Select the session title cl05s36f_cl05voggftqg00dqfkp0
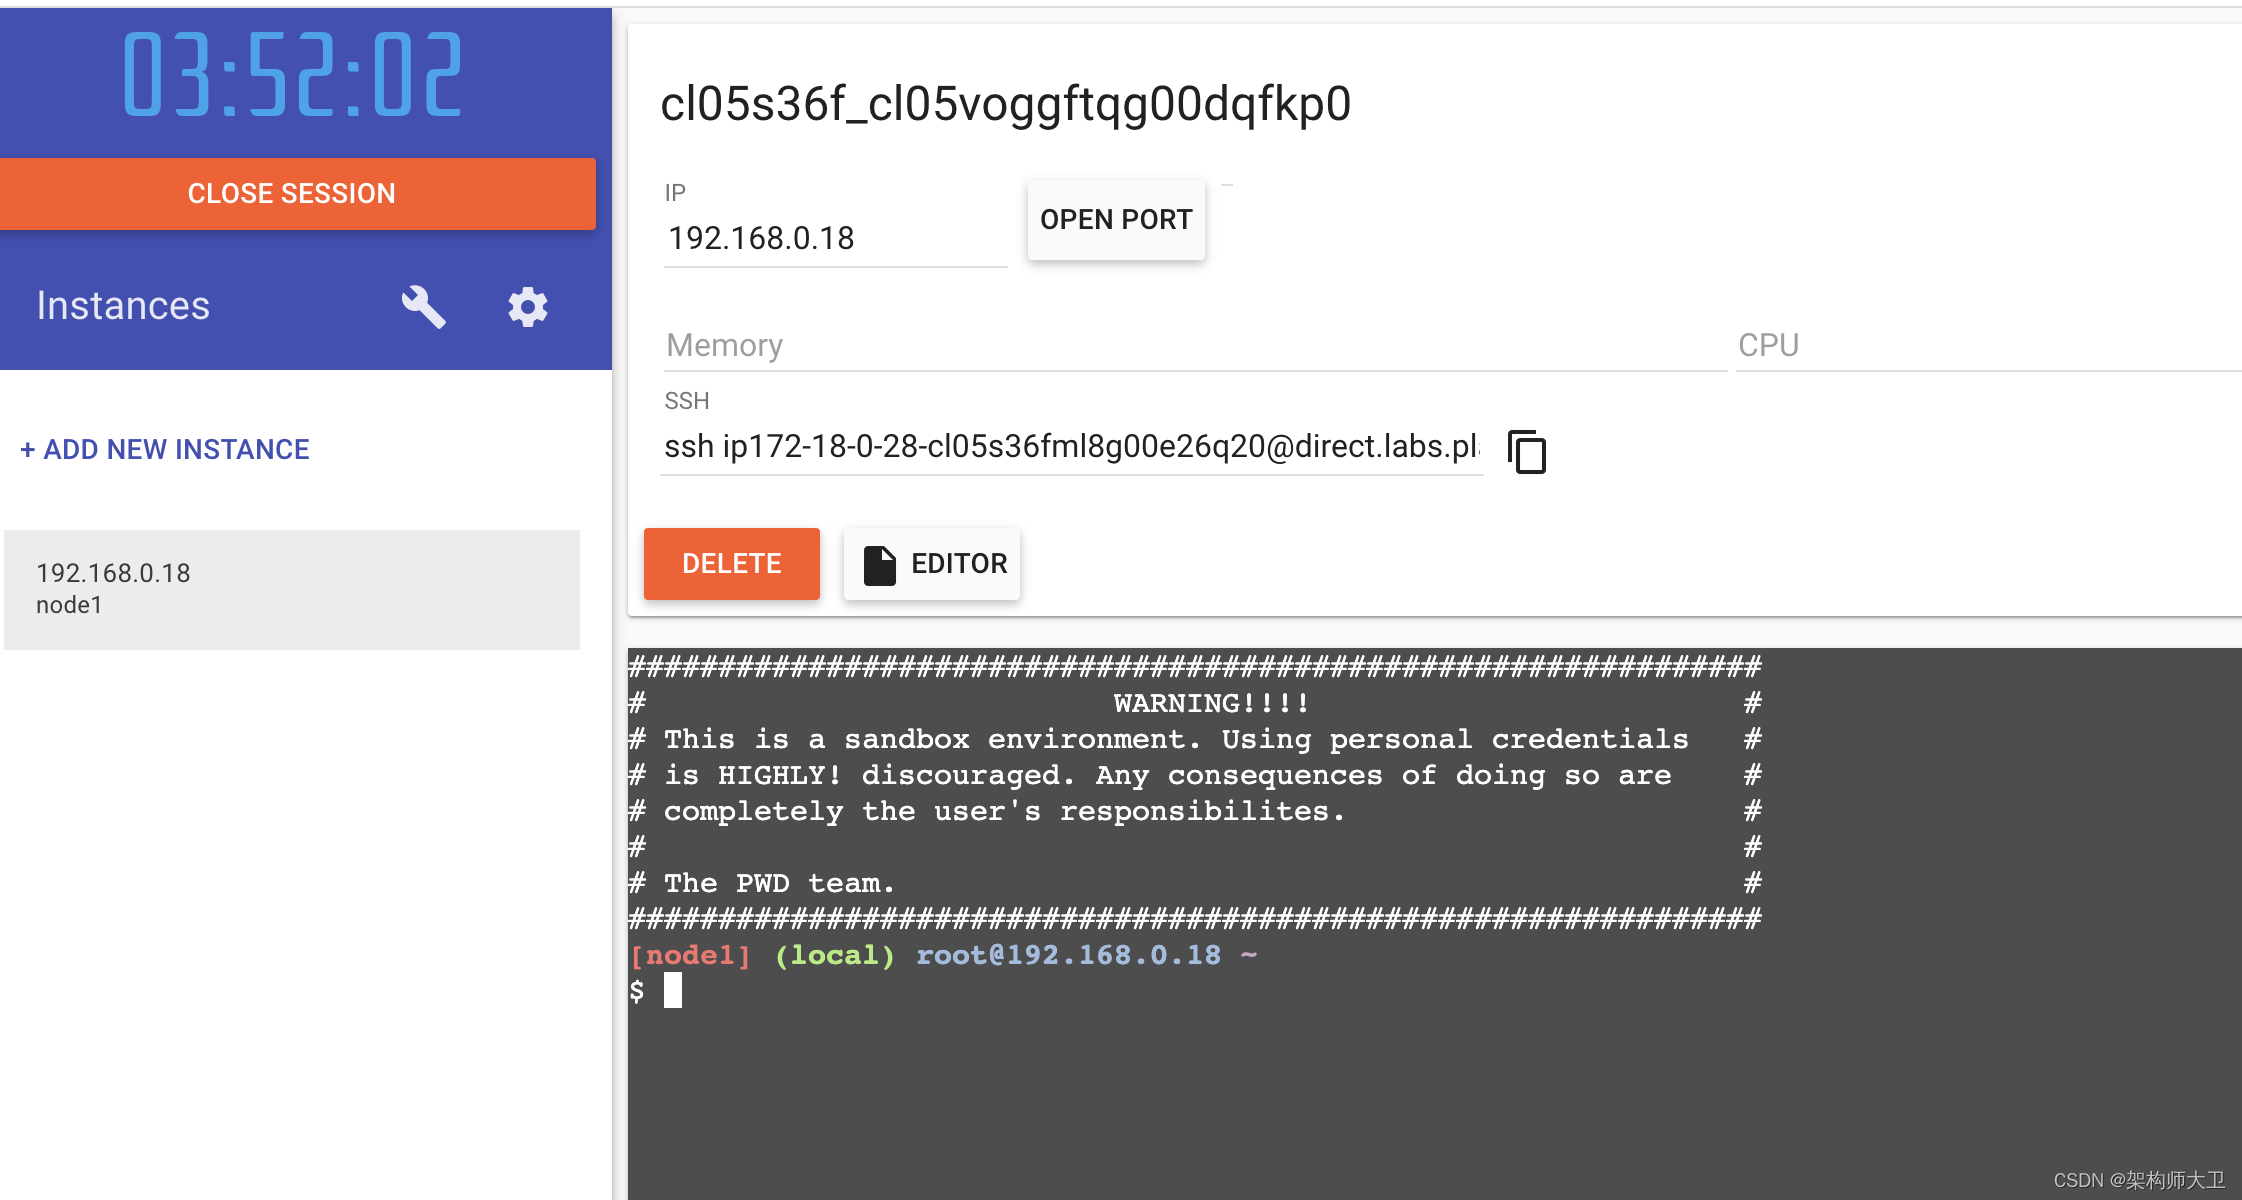 tap(1006, 102)
